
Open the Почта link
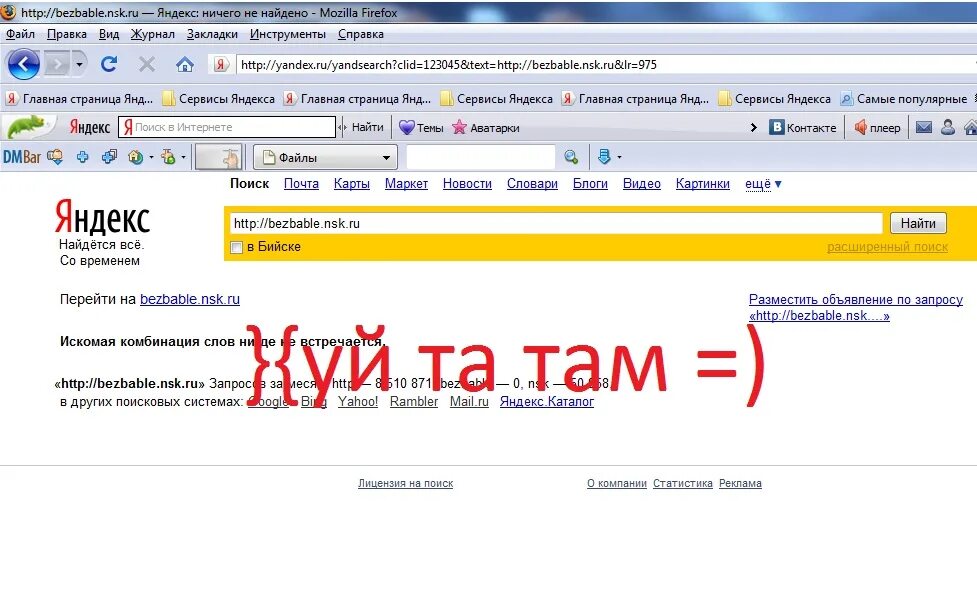[301, 184]
